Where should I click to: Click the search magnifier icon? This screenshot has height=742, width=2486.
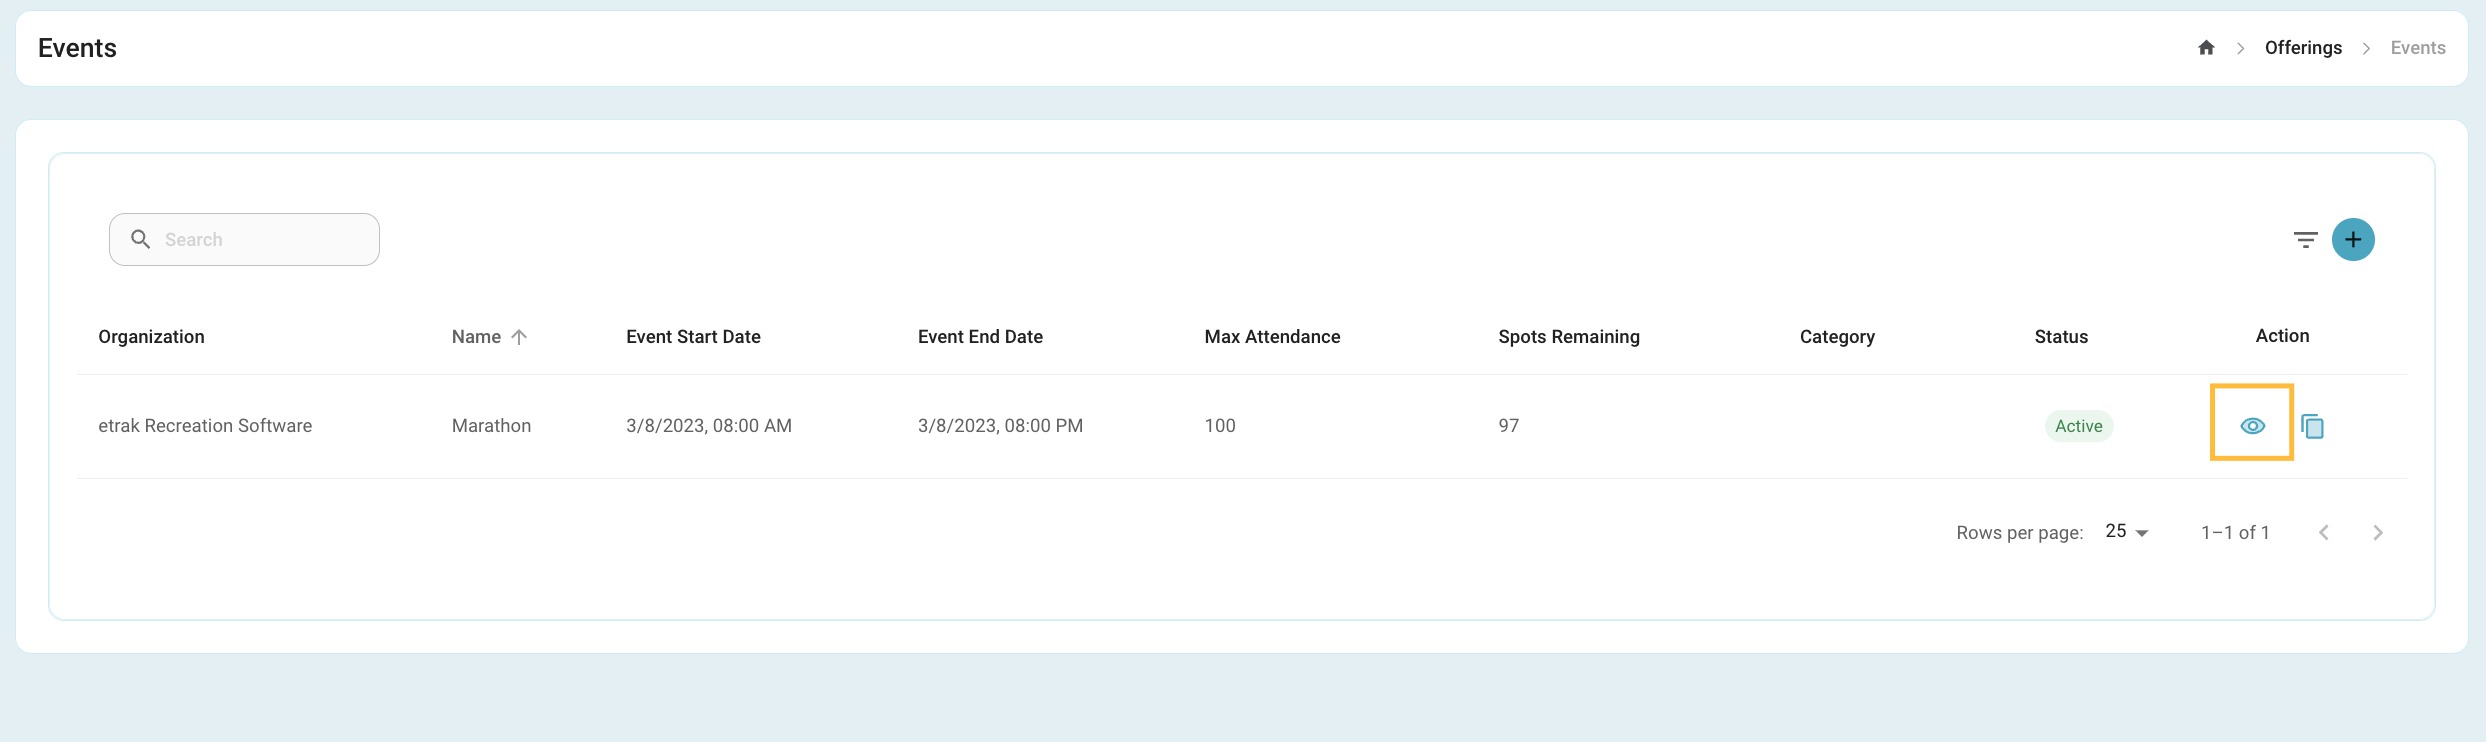point(141,239)
